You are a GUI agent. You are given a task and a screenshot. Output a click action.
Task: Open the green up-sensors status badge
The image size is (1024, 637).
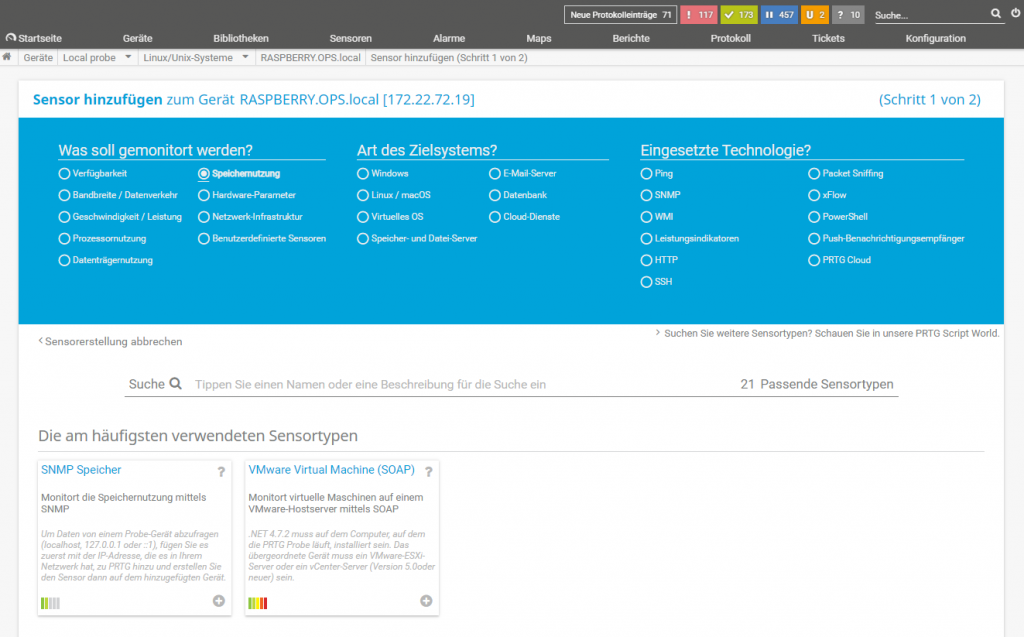[739, 15]
